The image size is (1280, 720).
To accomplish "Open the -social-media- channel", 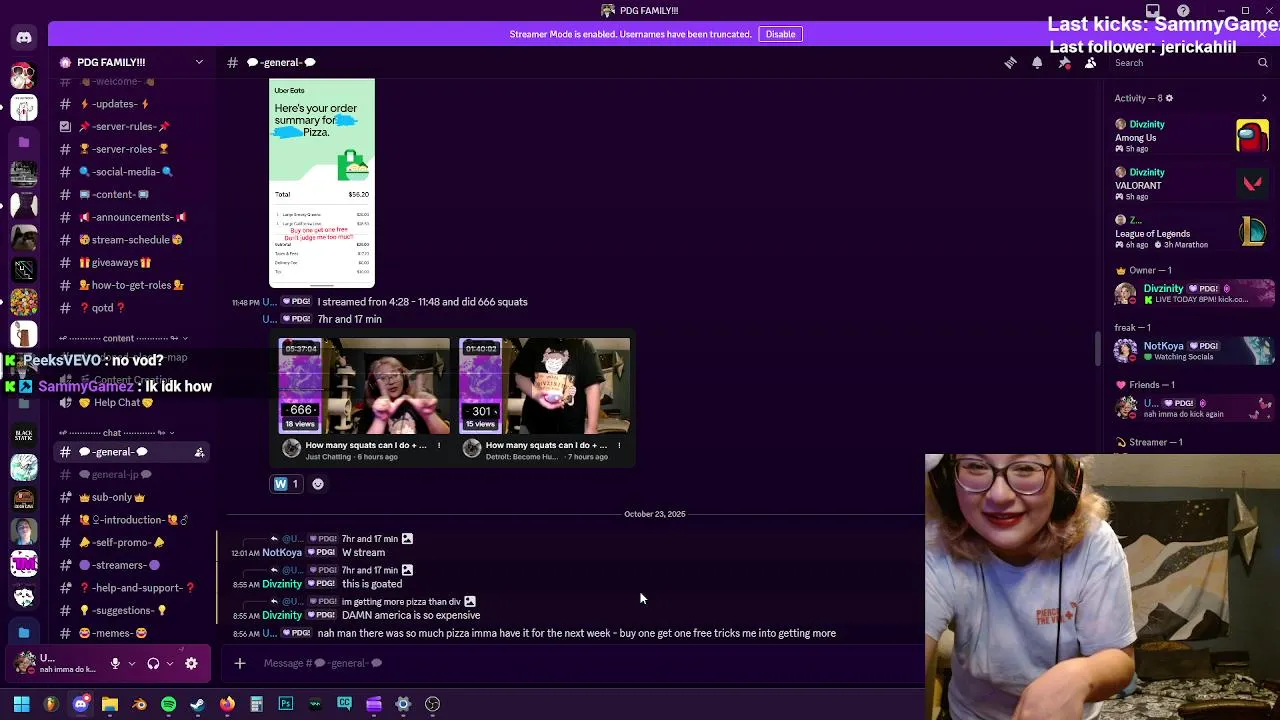I will [132, 172].
